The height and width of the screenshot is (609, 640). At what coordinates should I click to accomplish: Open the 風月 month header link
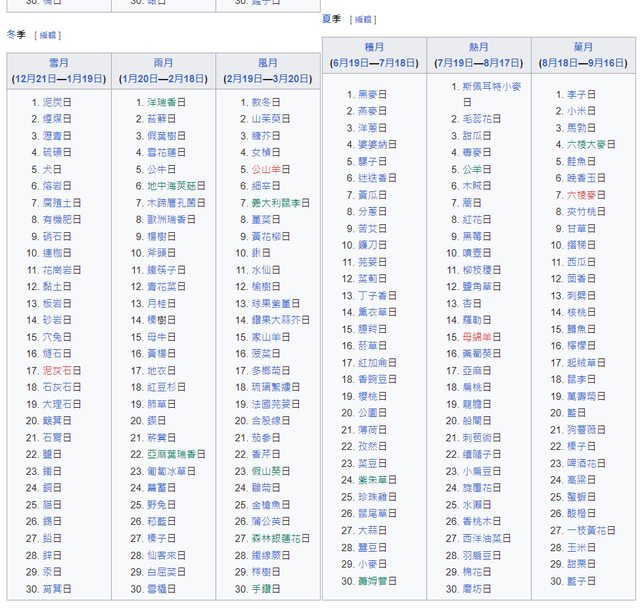click(267, 62)
